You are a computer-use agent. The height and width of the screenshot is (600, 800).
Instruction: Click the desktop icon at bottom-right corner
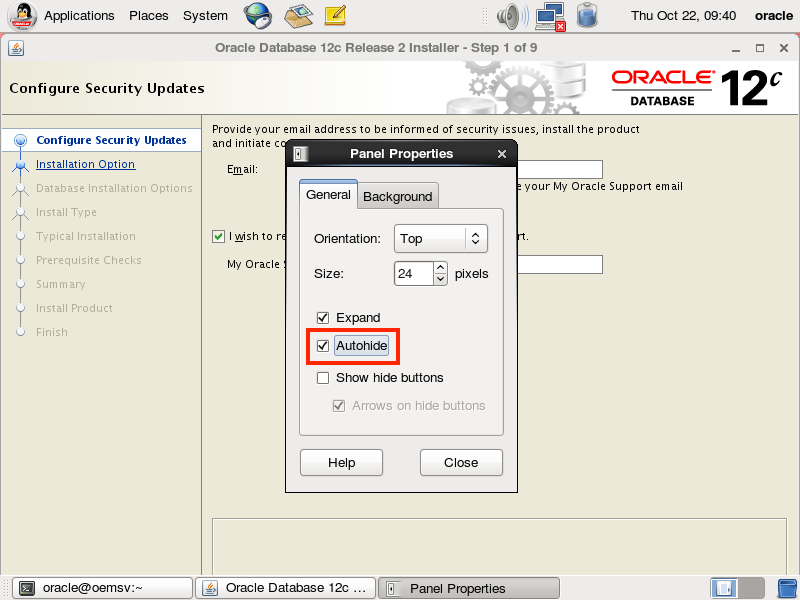tap(787, 588)
